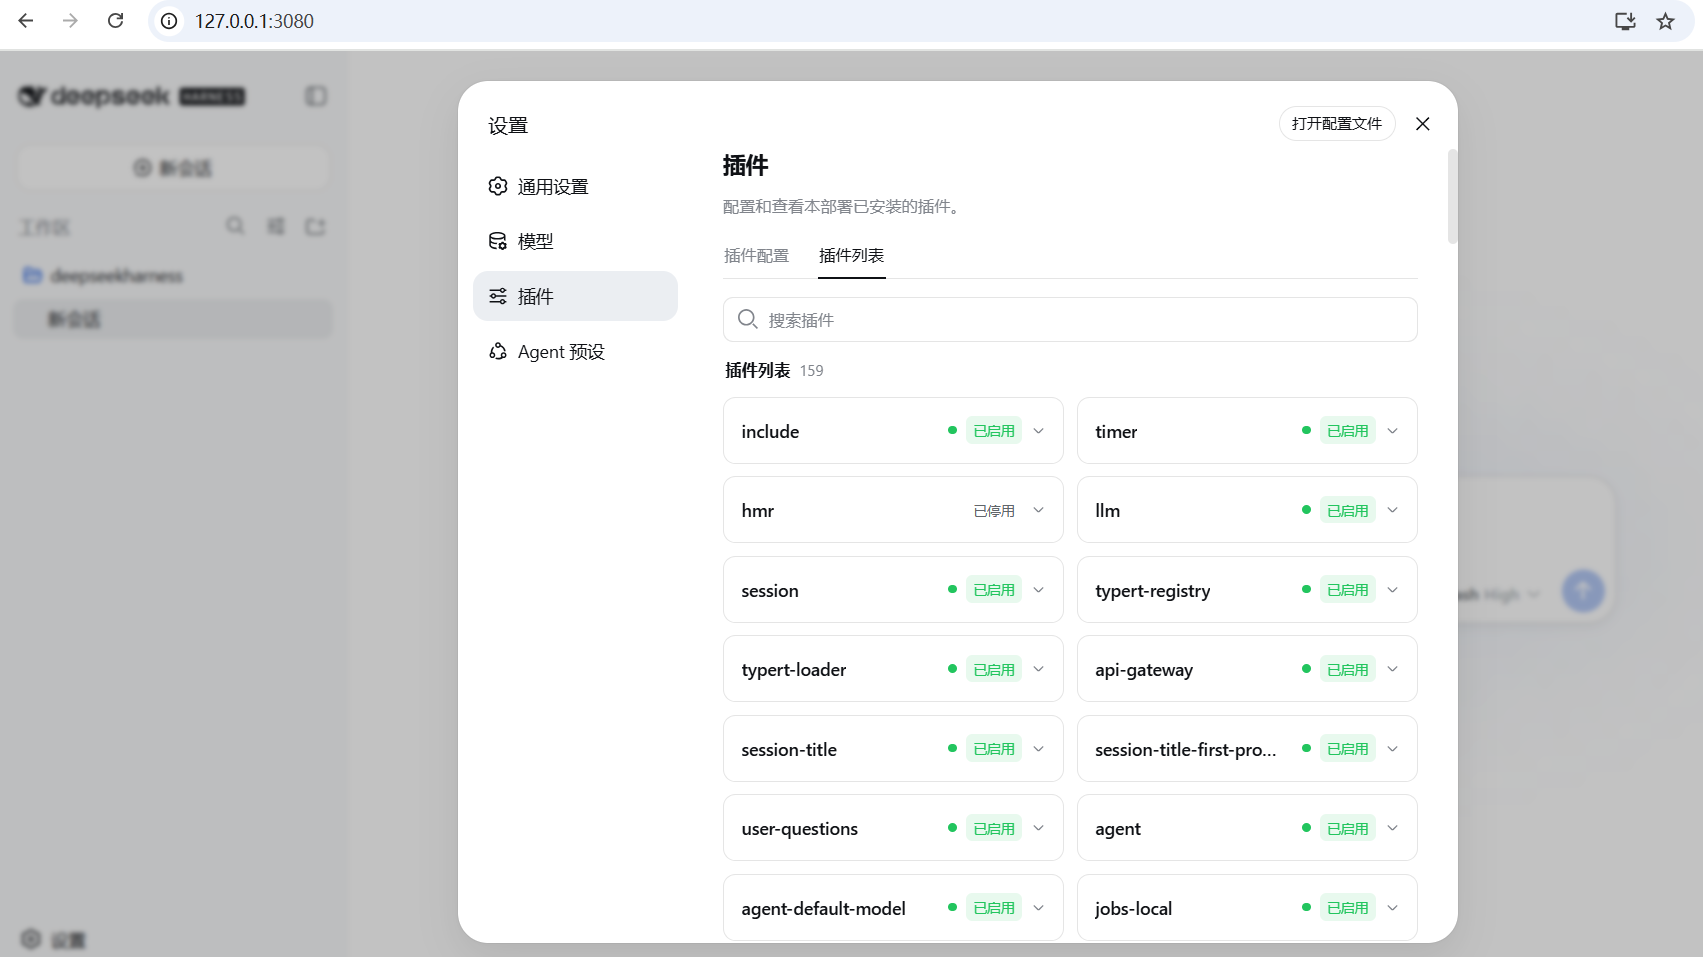
Task: Expand the hmr plugin card
Action: (1039, 511)
